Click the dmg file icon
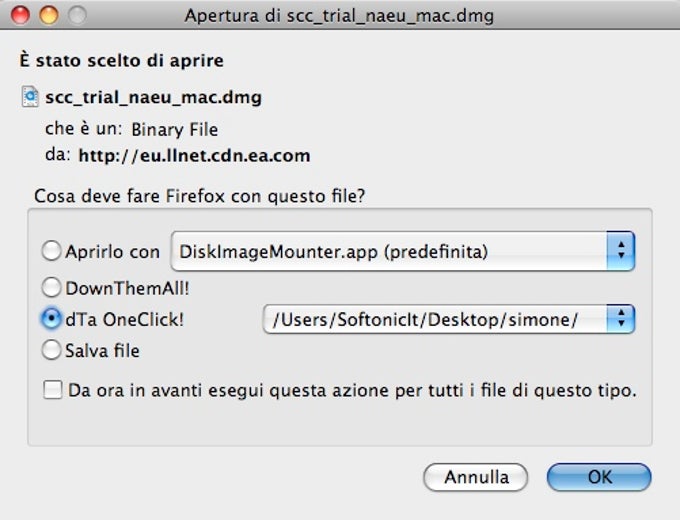This screenshot has height=520, width=680. 30,97
